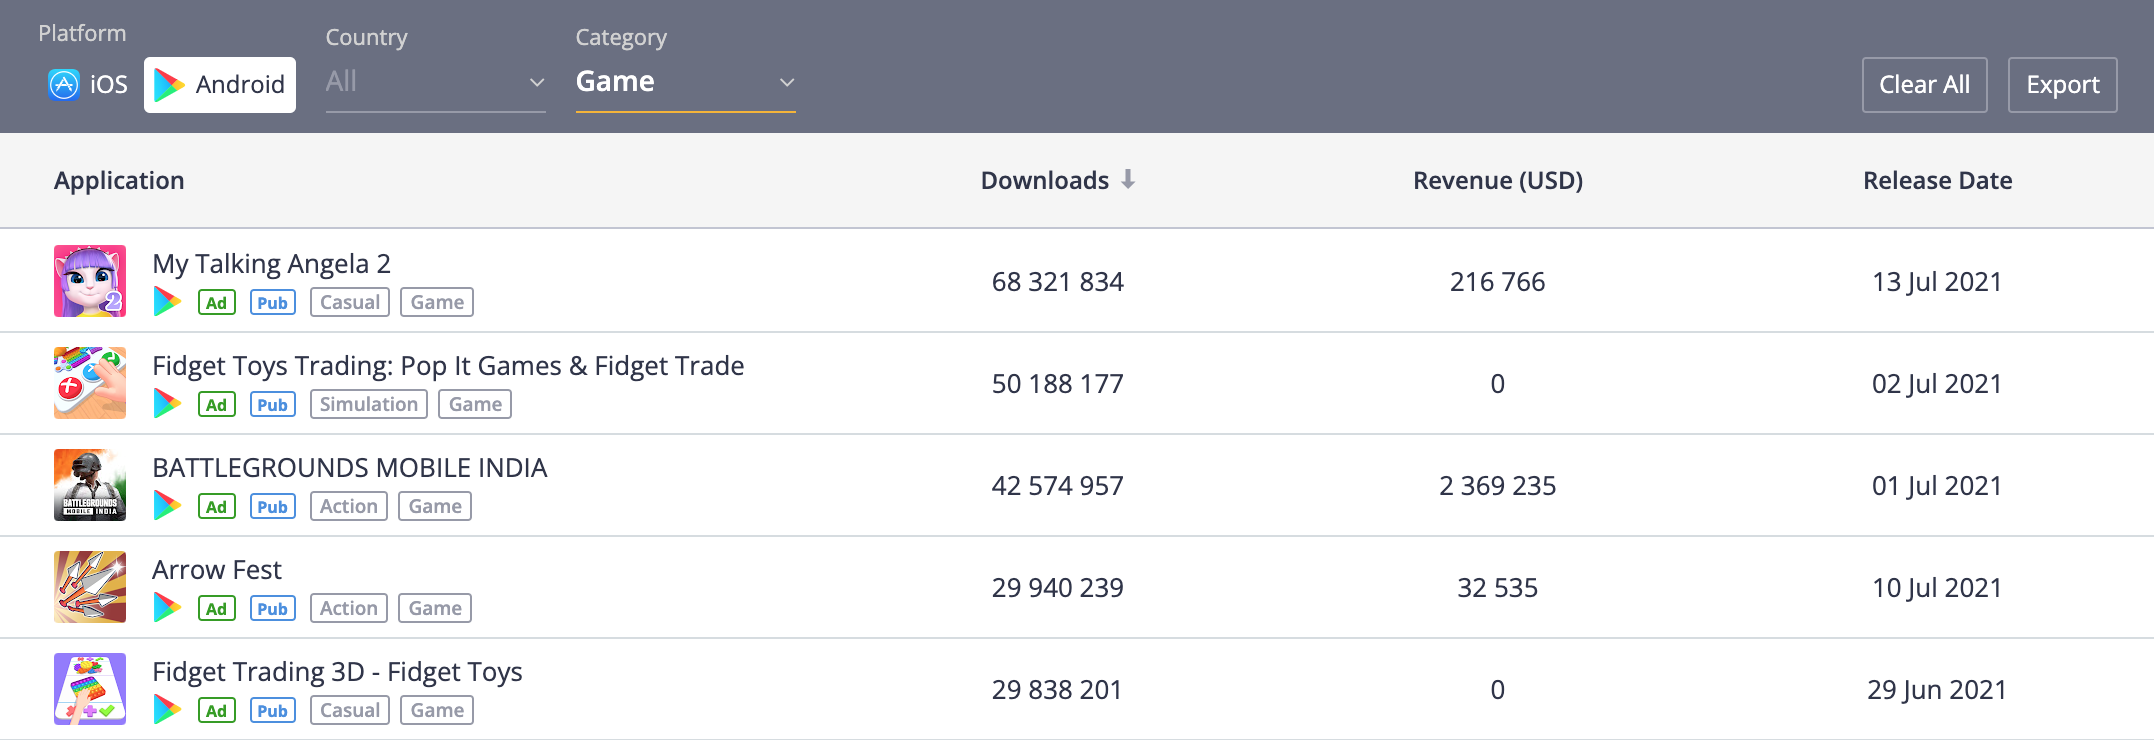Click Ad badge for My Talking Angela 2
Image resolution: width=2154 pixels, height=740 pixels.
(x=217, y=302)
